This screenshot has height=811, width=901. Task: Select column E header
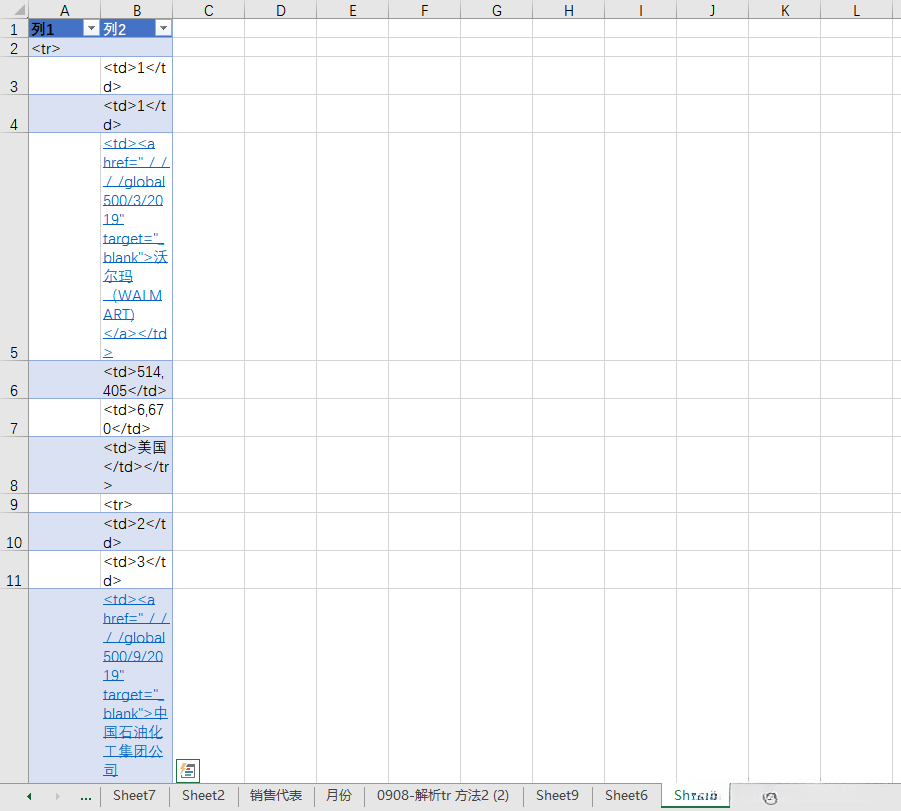[x=353, y=10]
